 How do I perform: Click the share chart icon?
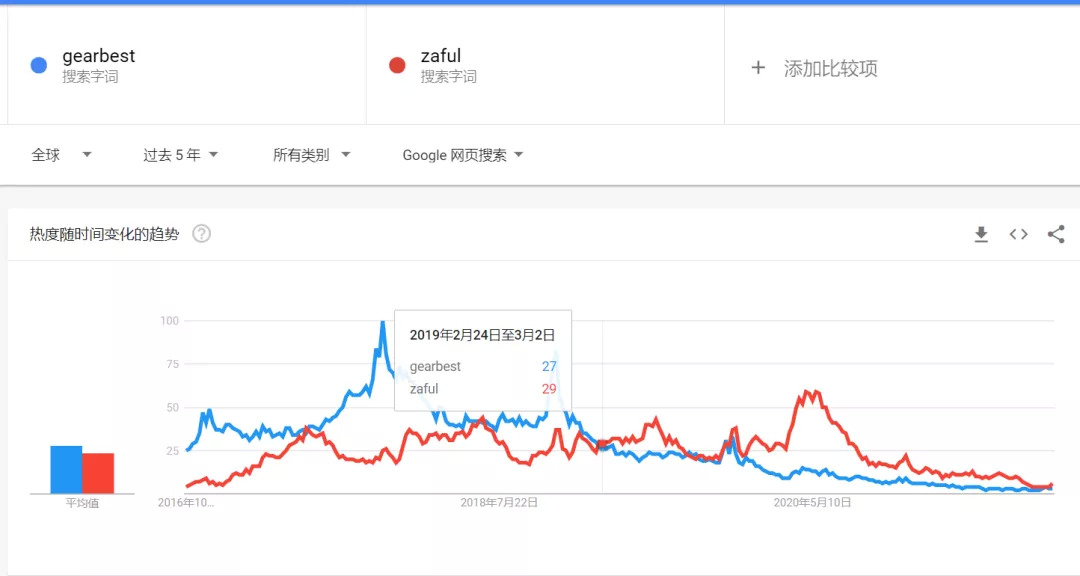click(x=1056, y=234)
